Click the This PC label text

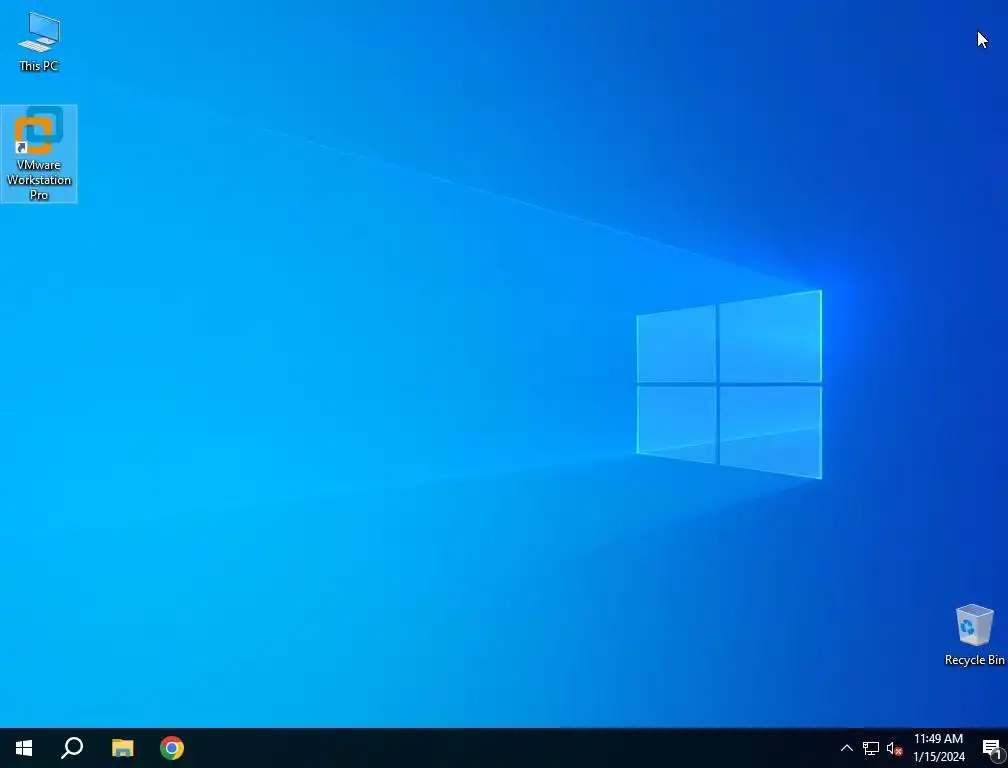point(39,66)
